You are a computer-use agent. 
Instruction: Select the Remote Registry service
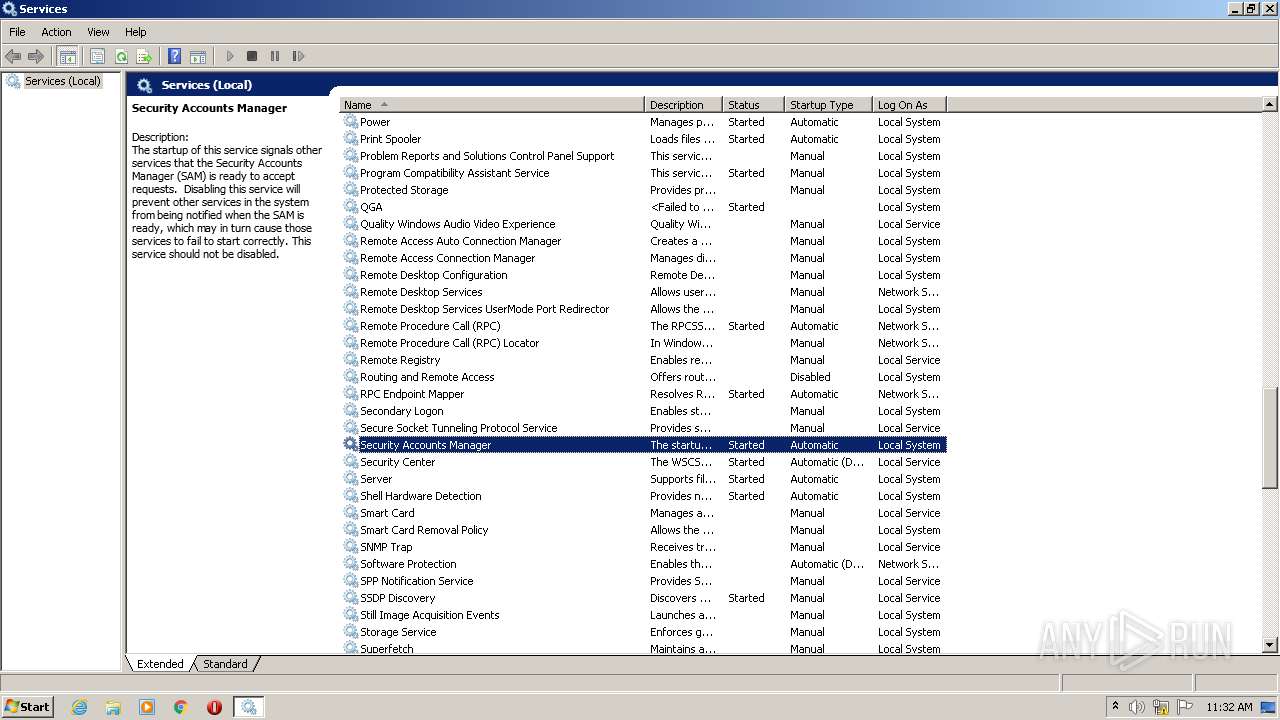[643, 360]
